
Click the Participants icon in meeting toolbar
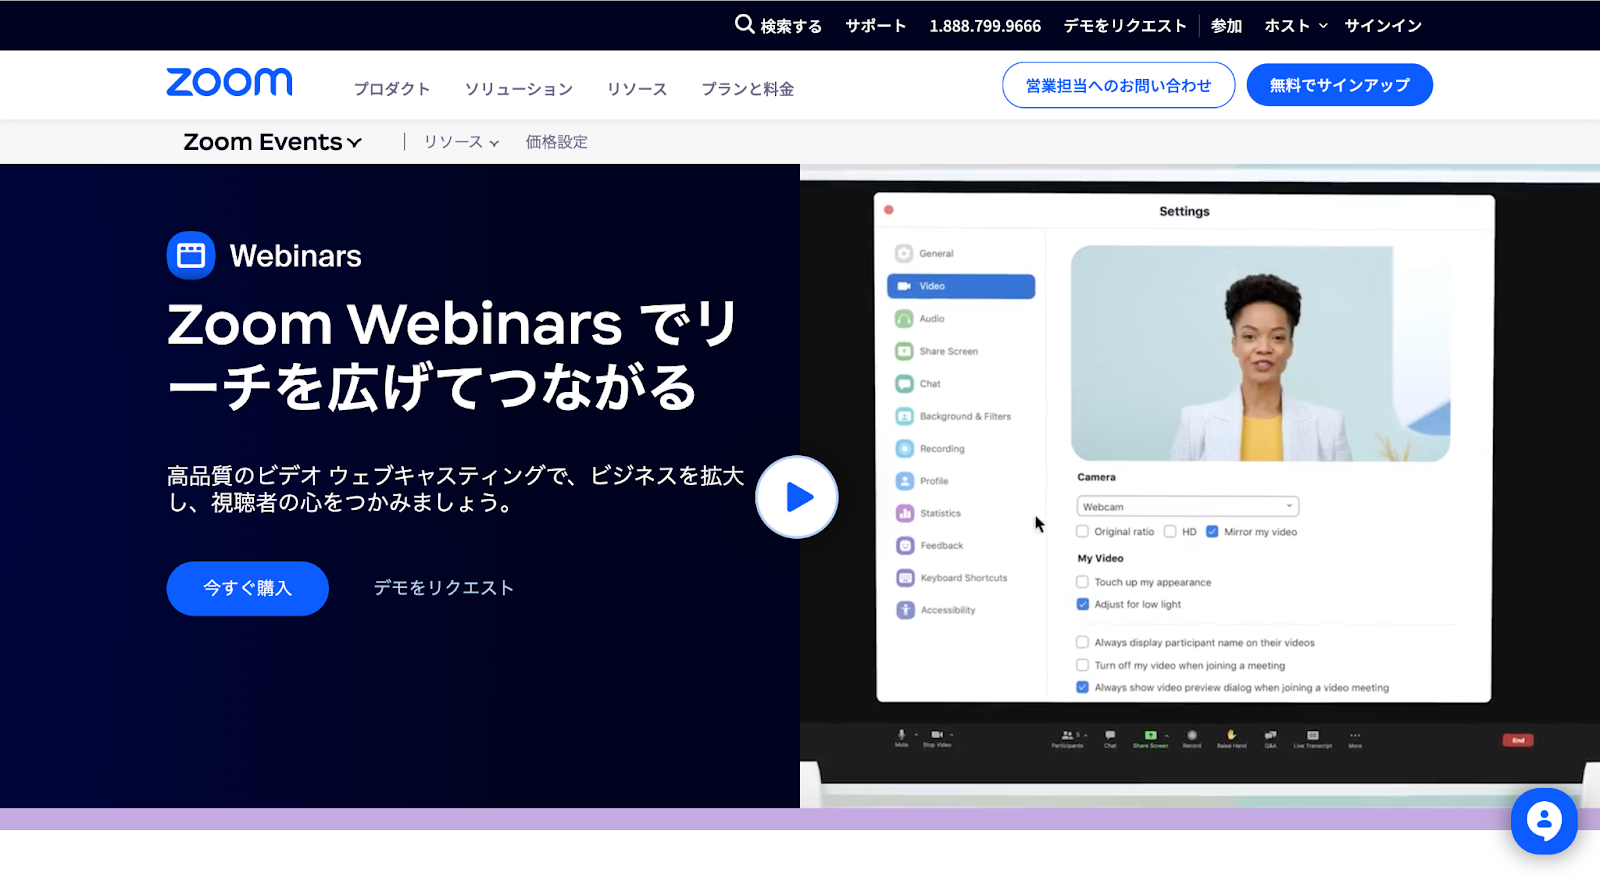(1067, 736)
